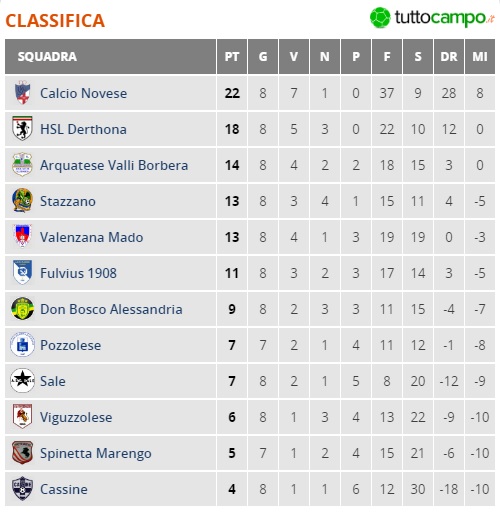Select the DR column header
This screenshot has height=513, width=500.
point(449,56)
